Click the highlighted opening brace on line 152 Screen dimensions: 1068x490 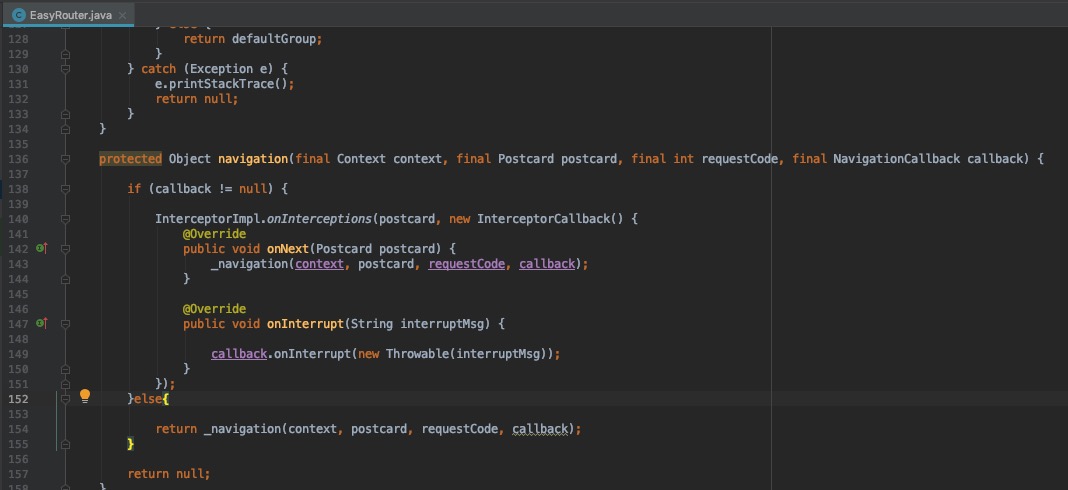[166, 399]
